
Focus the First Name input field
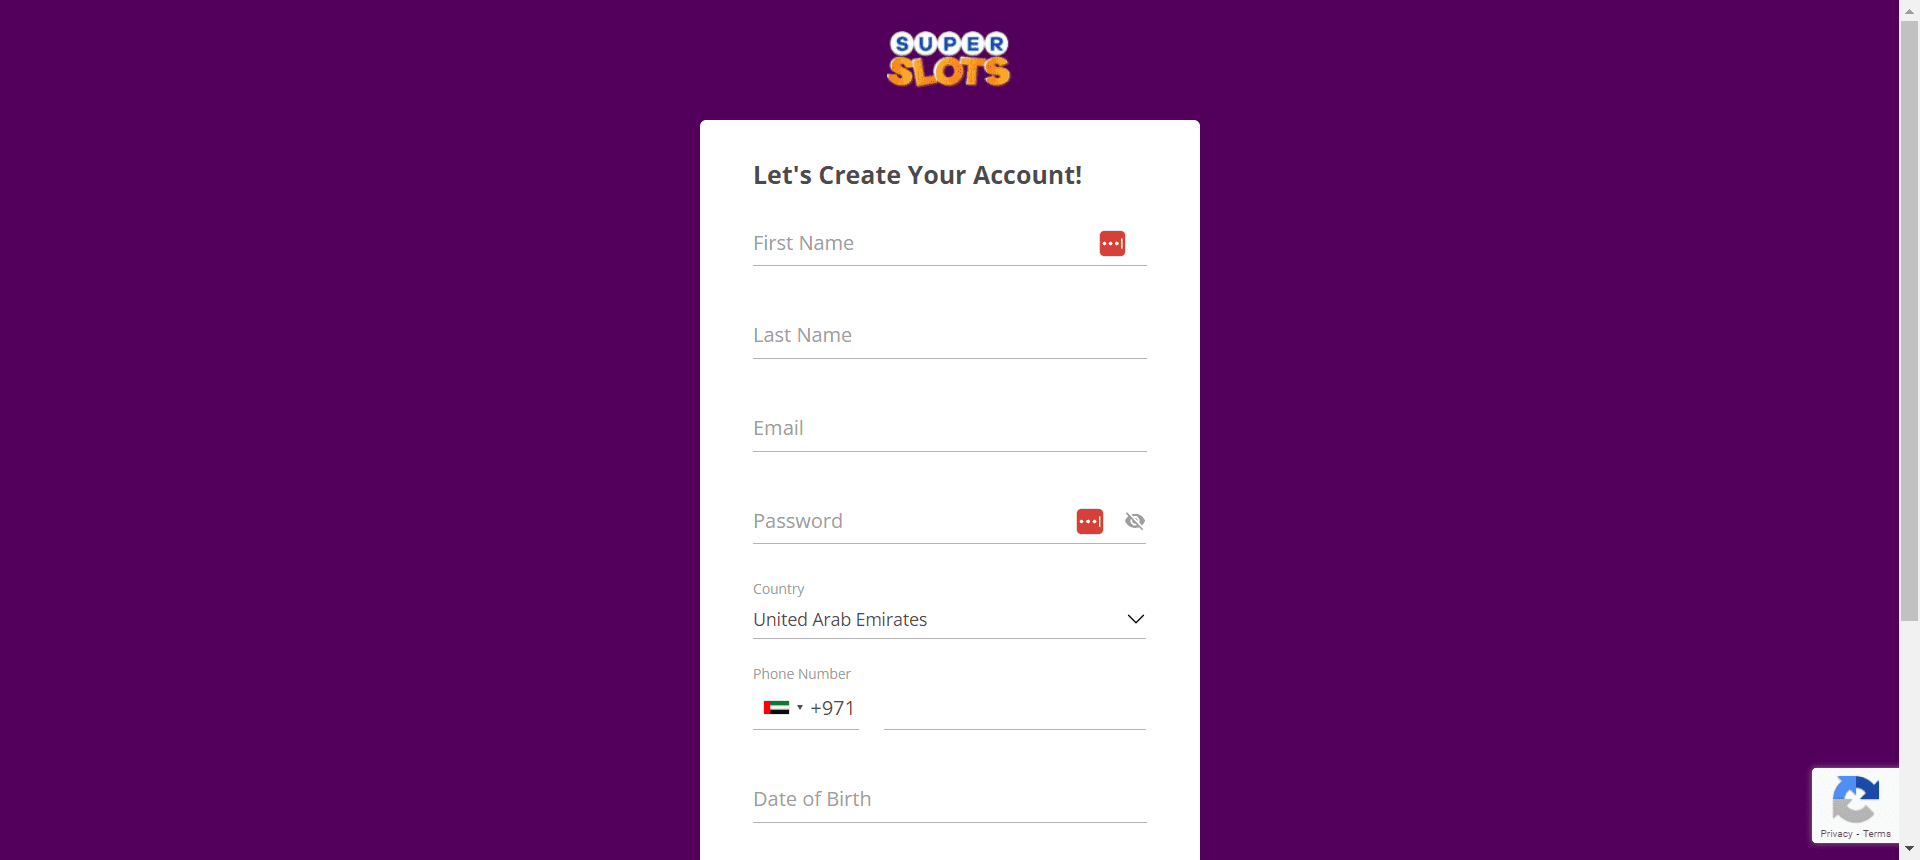pyautogui.click(x=949, y=243)
